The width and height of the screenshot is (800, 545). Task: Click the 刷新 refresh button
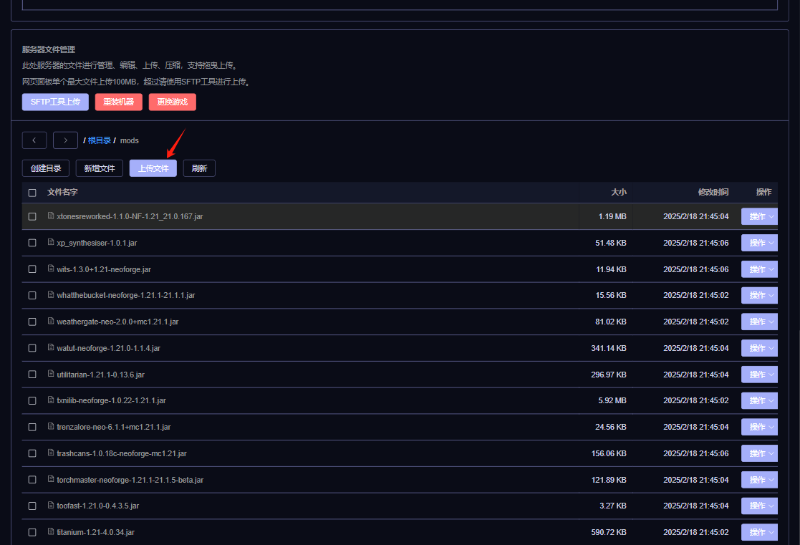click(x=199, y=168)
